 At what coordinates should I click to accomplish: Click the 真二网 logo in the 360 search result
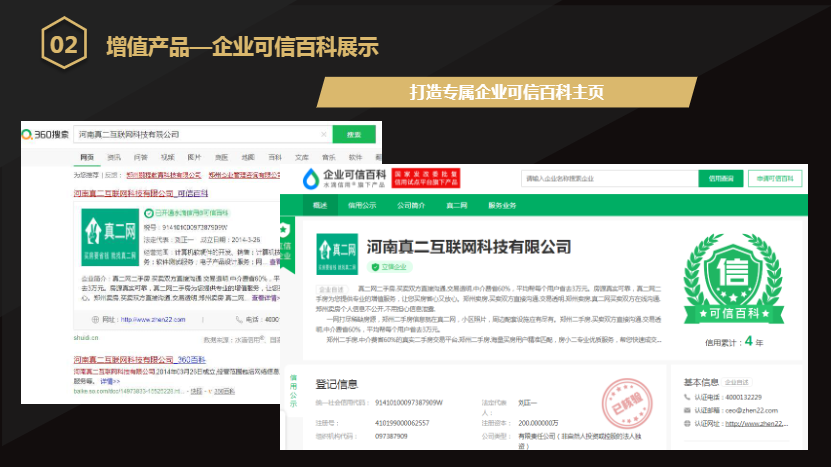click(x=110, y=237)
